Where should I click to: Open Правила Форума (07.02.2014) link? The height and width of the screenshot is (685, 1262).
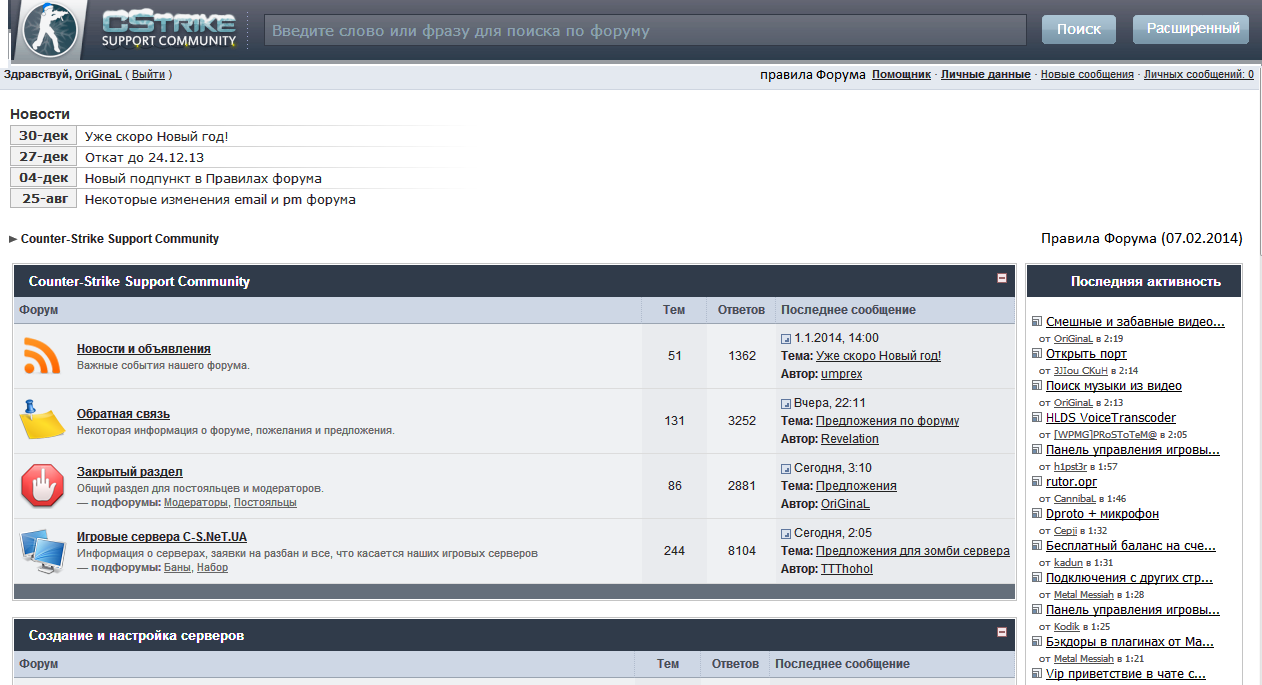coord(1142,238)
